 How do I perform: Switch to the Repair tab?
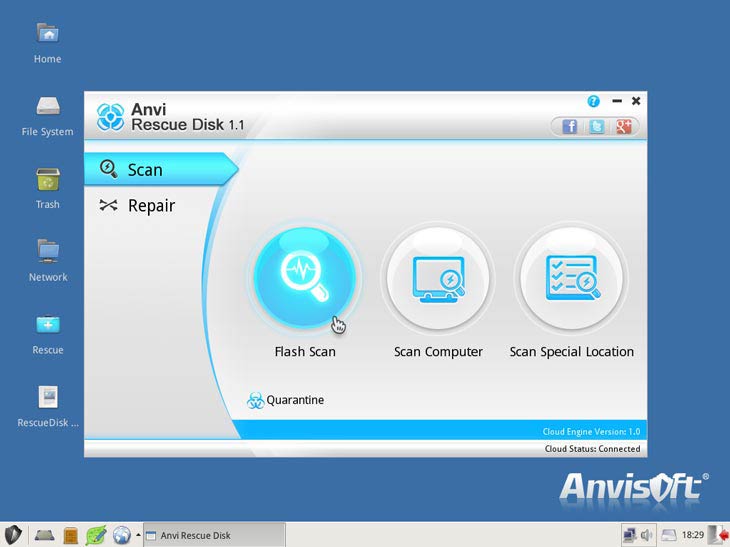coord(137,205)
